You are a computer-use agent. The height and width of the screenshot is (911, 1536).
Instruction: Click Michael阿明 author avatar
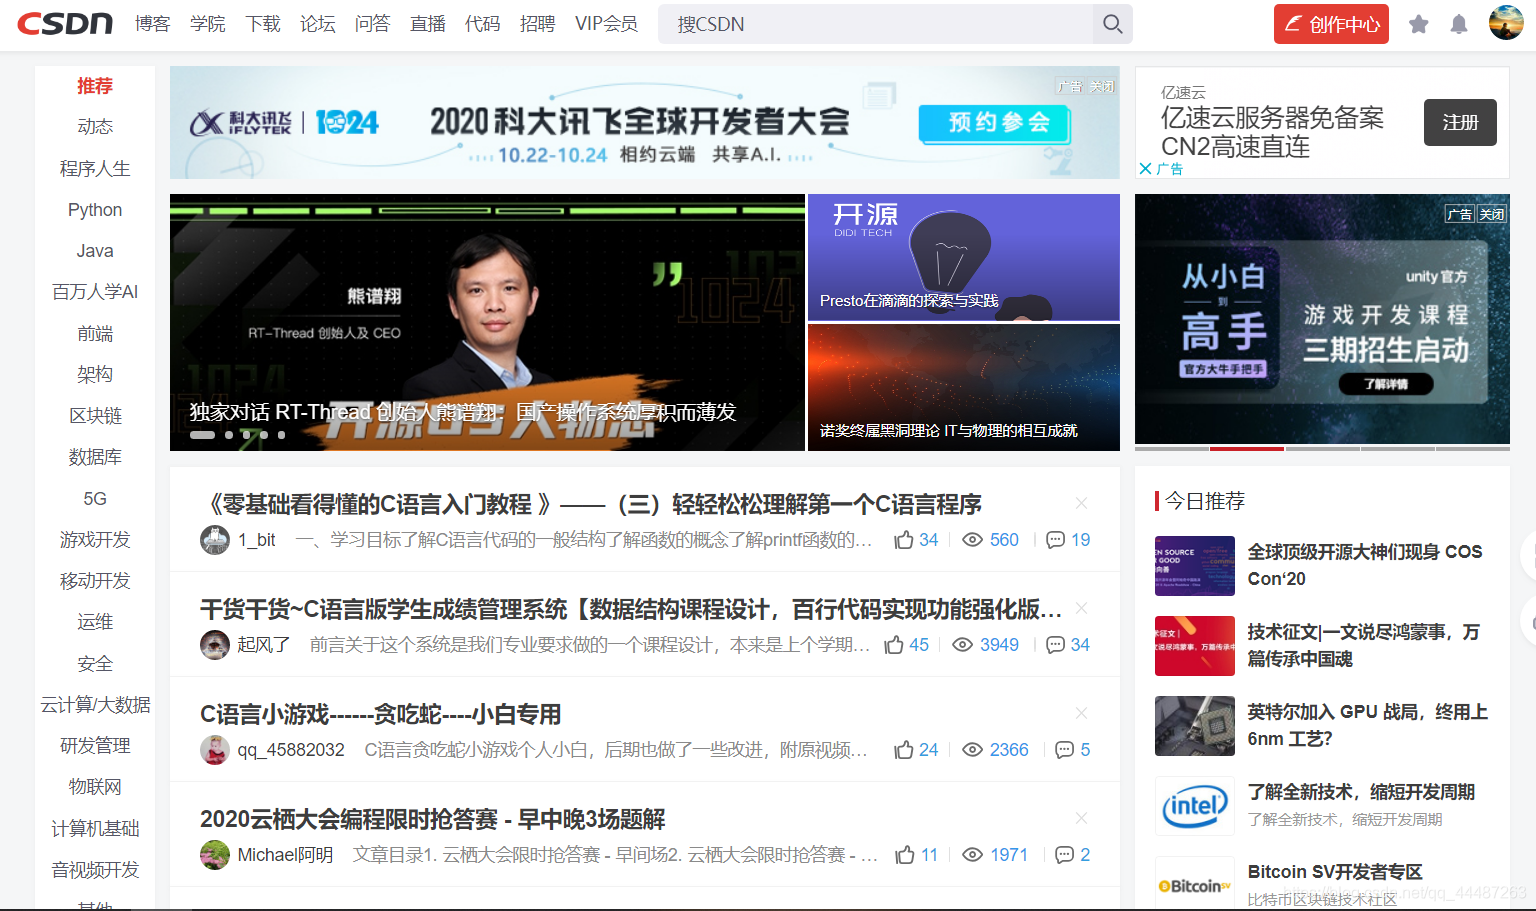pos(215,855)
